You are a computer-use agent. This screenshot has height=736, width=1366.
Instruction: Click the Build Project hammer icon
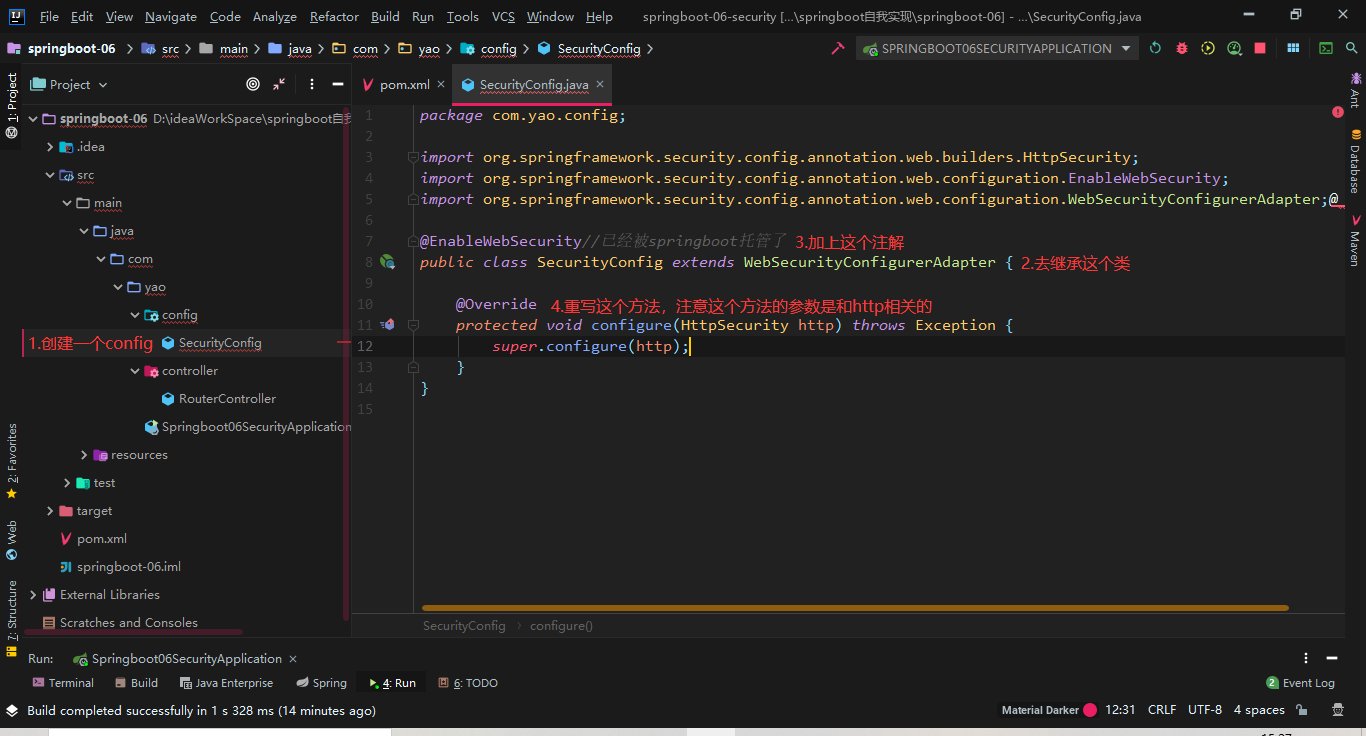point(838,48)
